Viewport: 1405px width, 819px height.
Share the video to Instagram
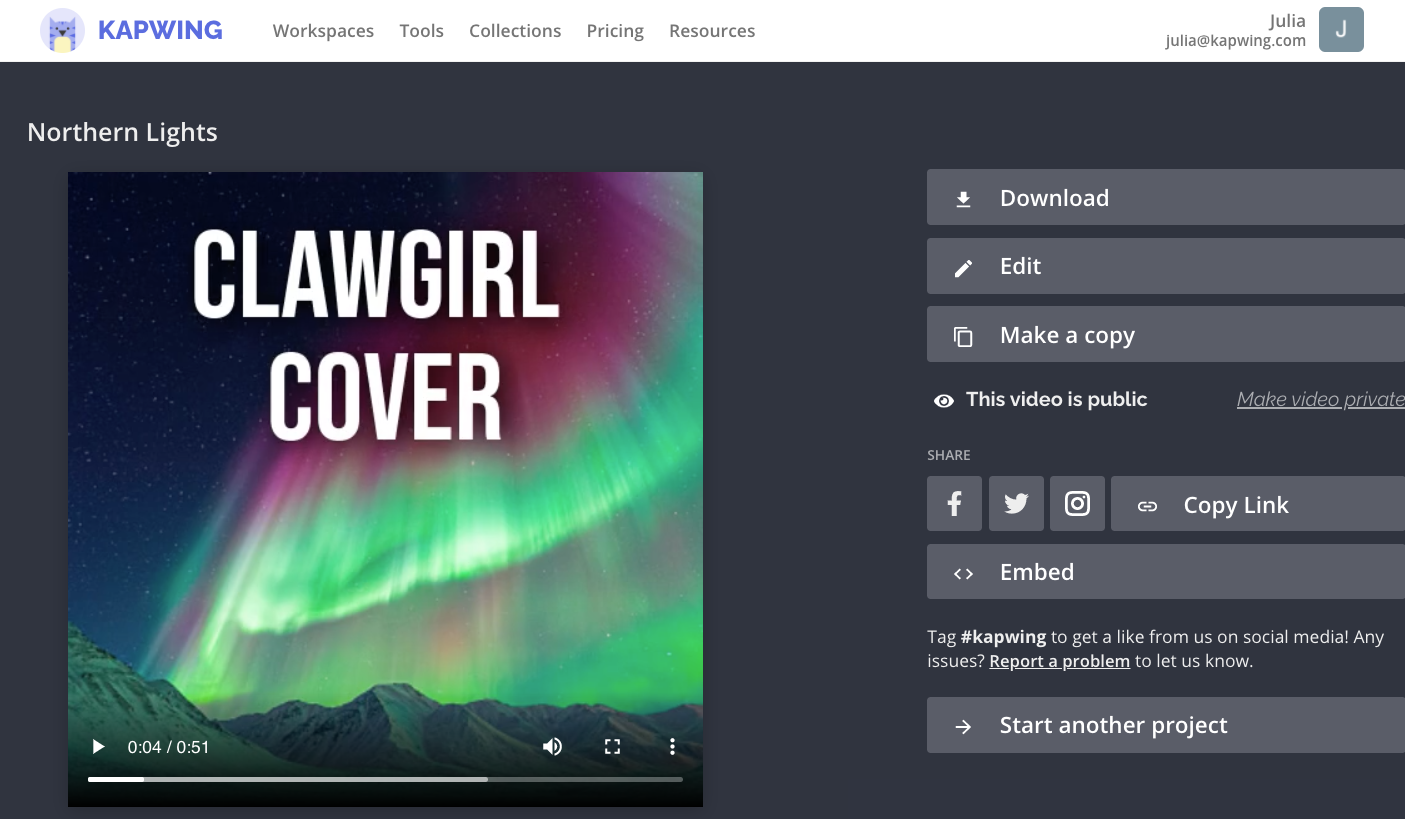pyautogui.click(x=1077, y=504)
